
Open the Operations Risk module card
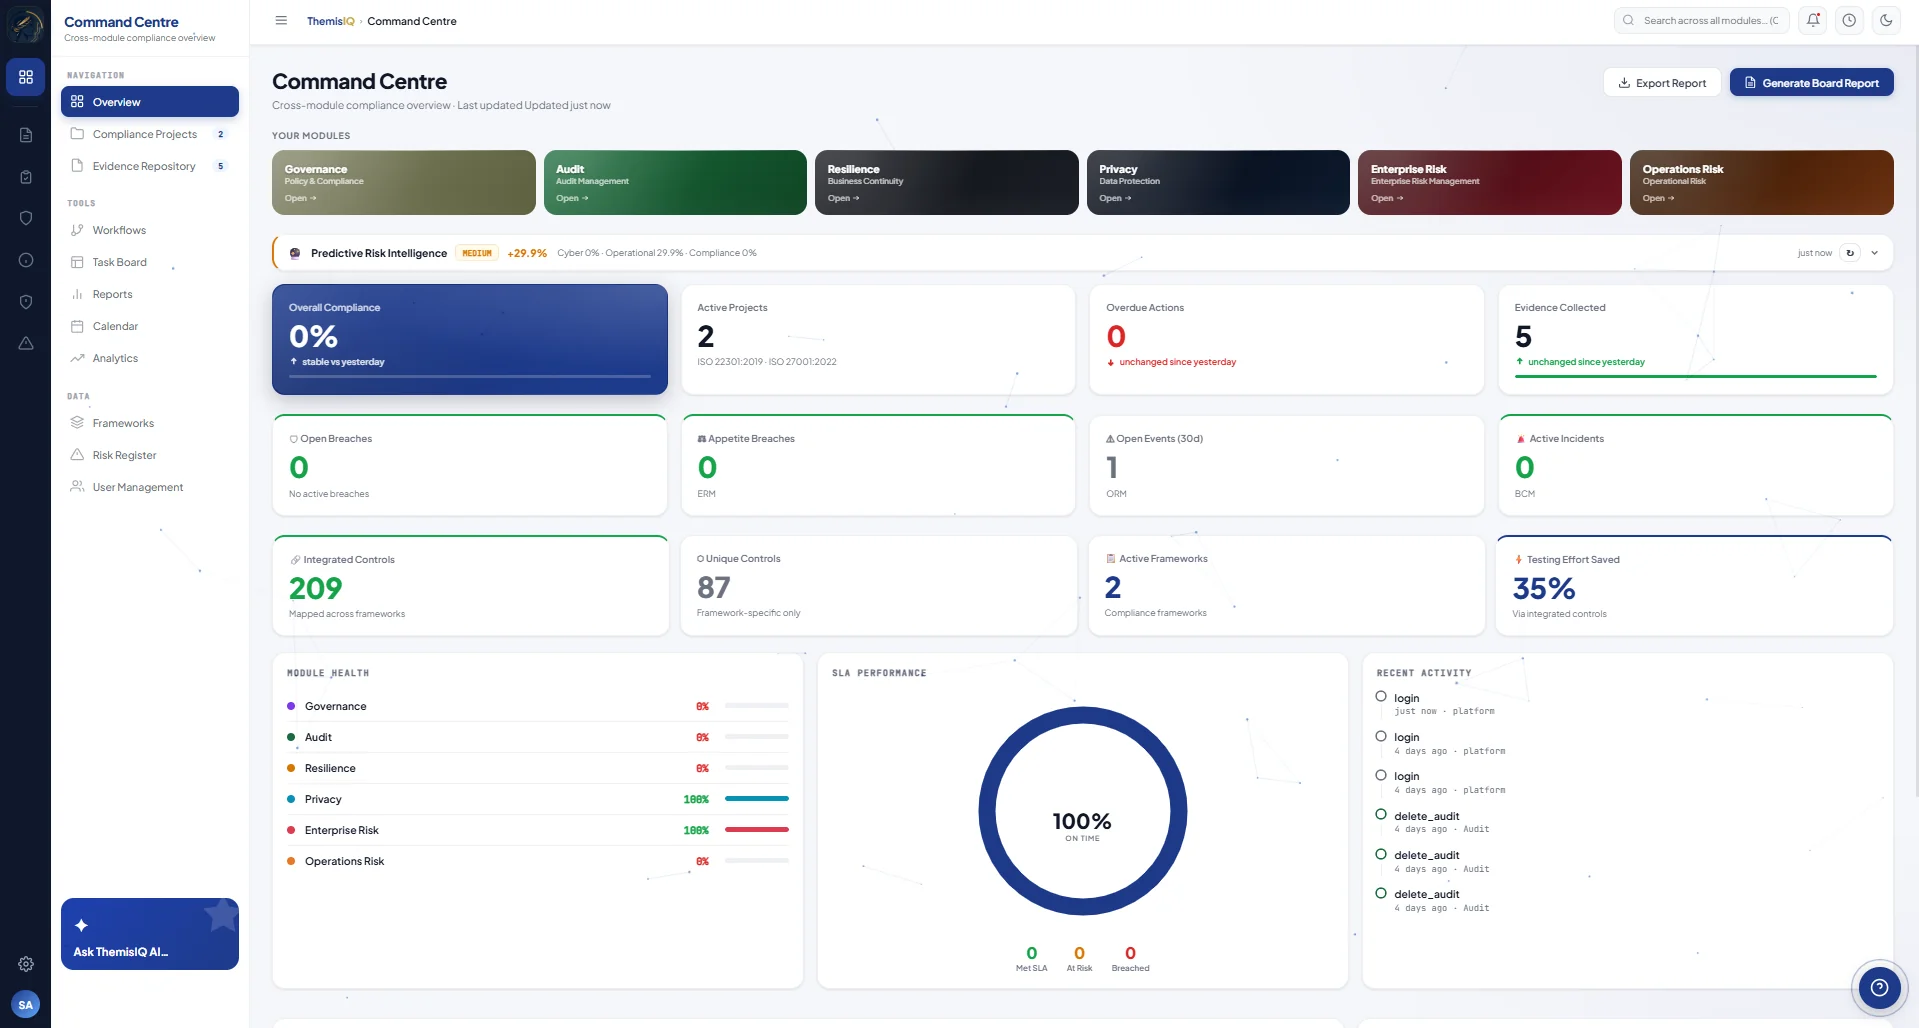[1762, 182]
